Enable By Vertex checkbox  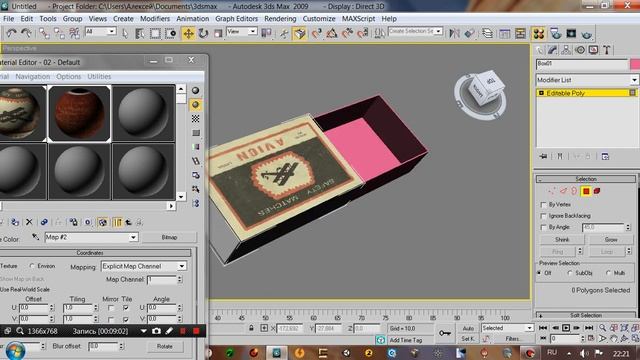coord(543,204)
